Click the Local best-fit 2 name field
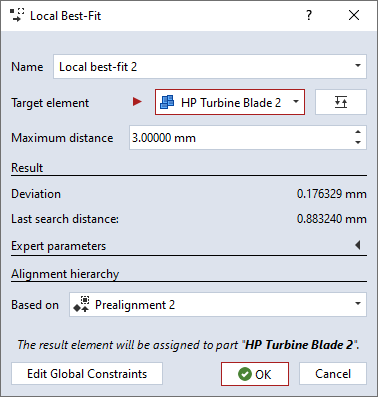 [x=210, y=67]
